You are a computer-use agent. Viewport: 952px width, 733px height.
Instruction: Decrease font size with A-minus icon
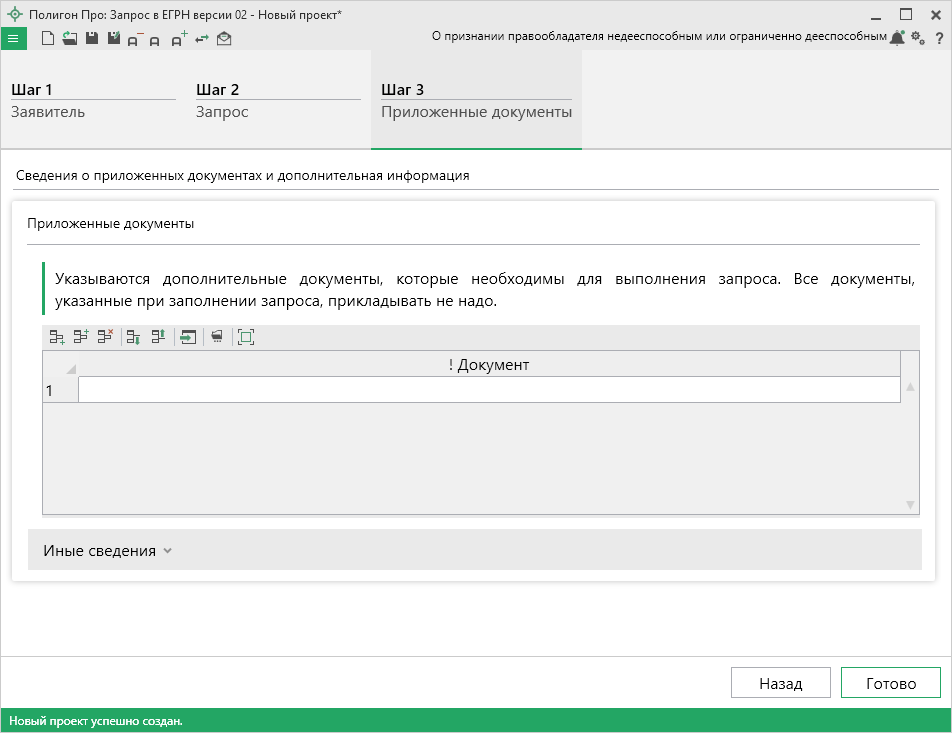pyautogui.click(x=136, y=39)
